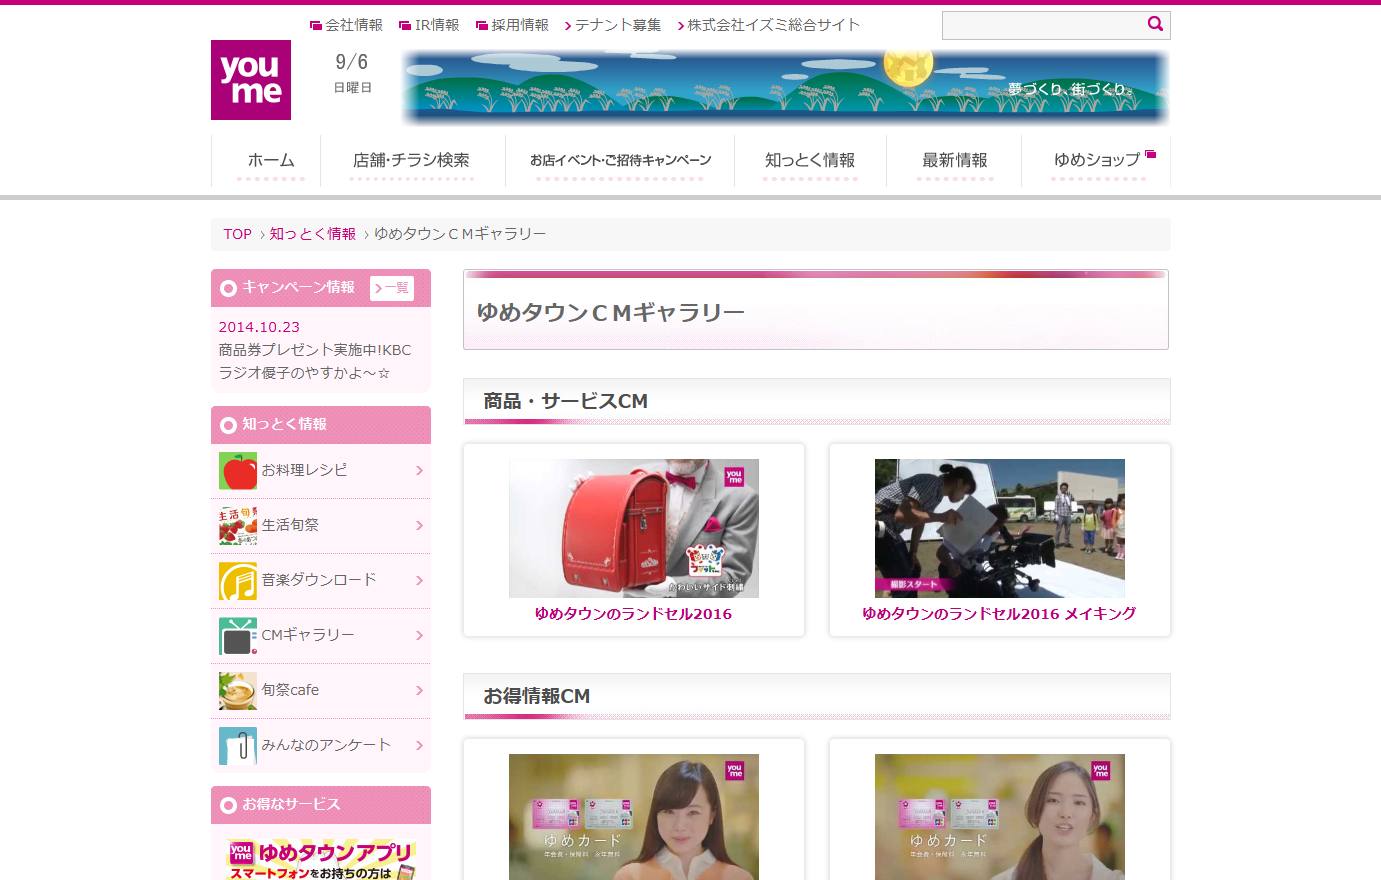Click the icon beside 会社情報
1381x880 pixels.
tap(316, 26)
